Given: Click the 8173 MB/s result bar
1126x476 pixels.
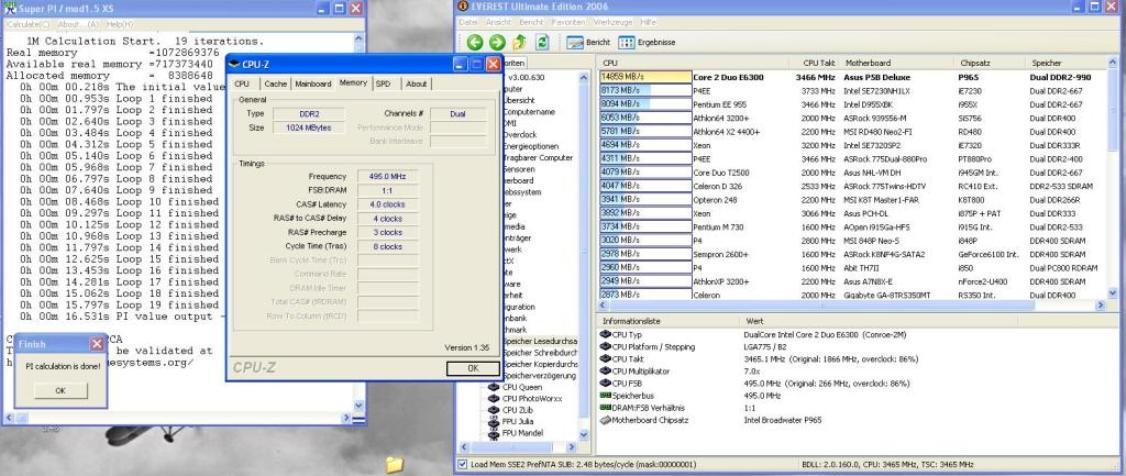Looking at the screenshot, I should click(x=646, y=90).
